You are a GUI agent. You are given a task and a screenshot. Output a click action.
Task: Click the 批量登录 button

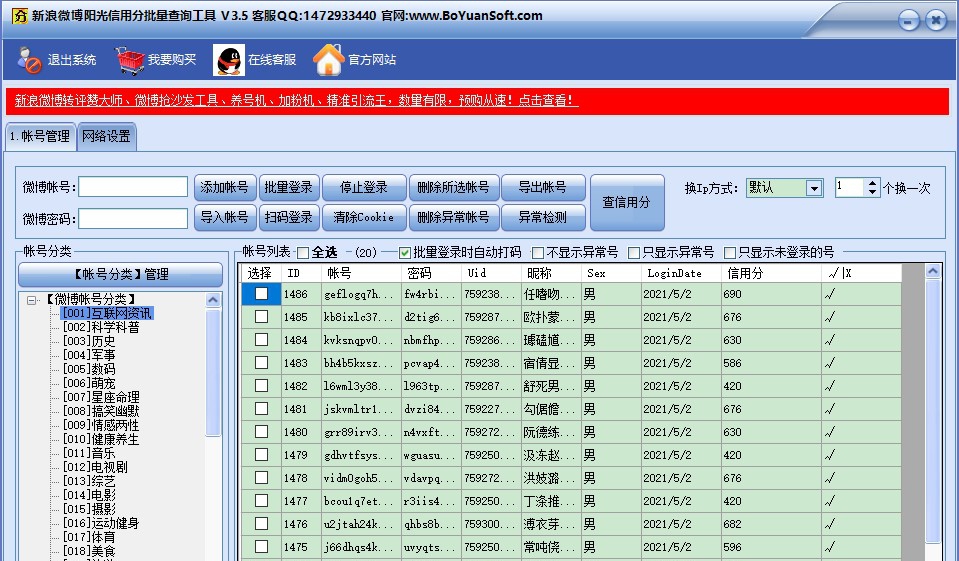click(289, 187)
